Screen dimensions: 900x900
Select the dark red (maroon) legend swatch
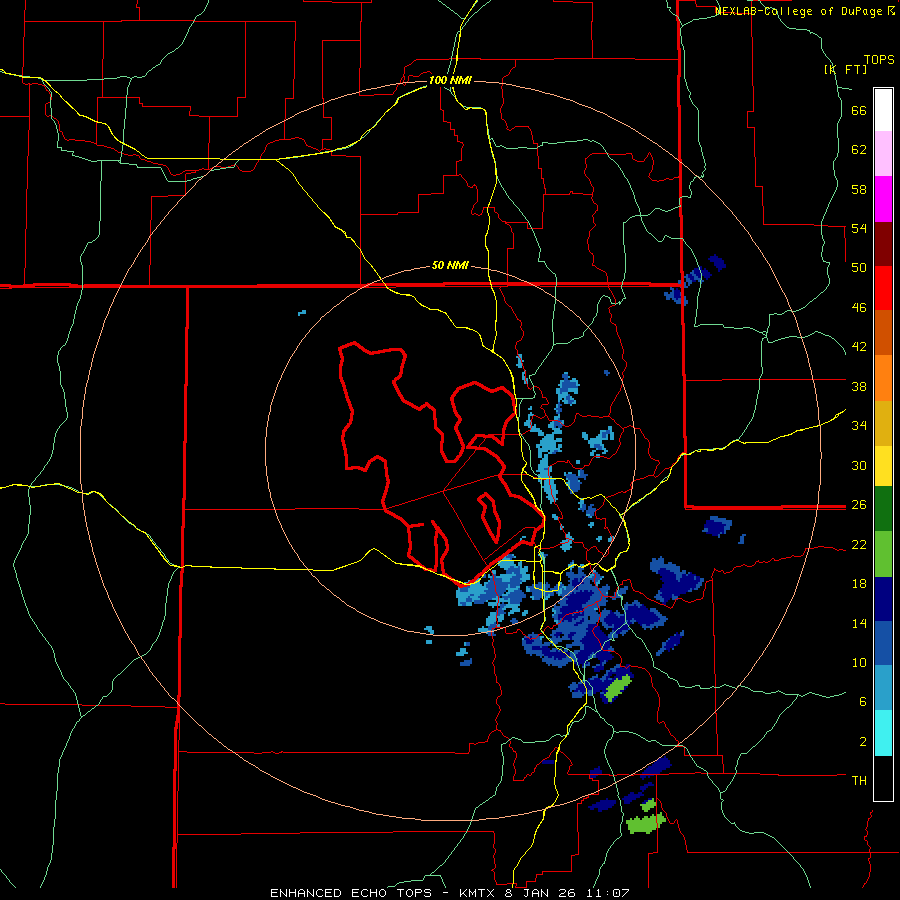(x=883, y=244)
